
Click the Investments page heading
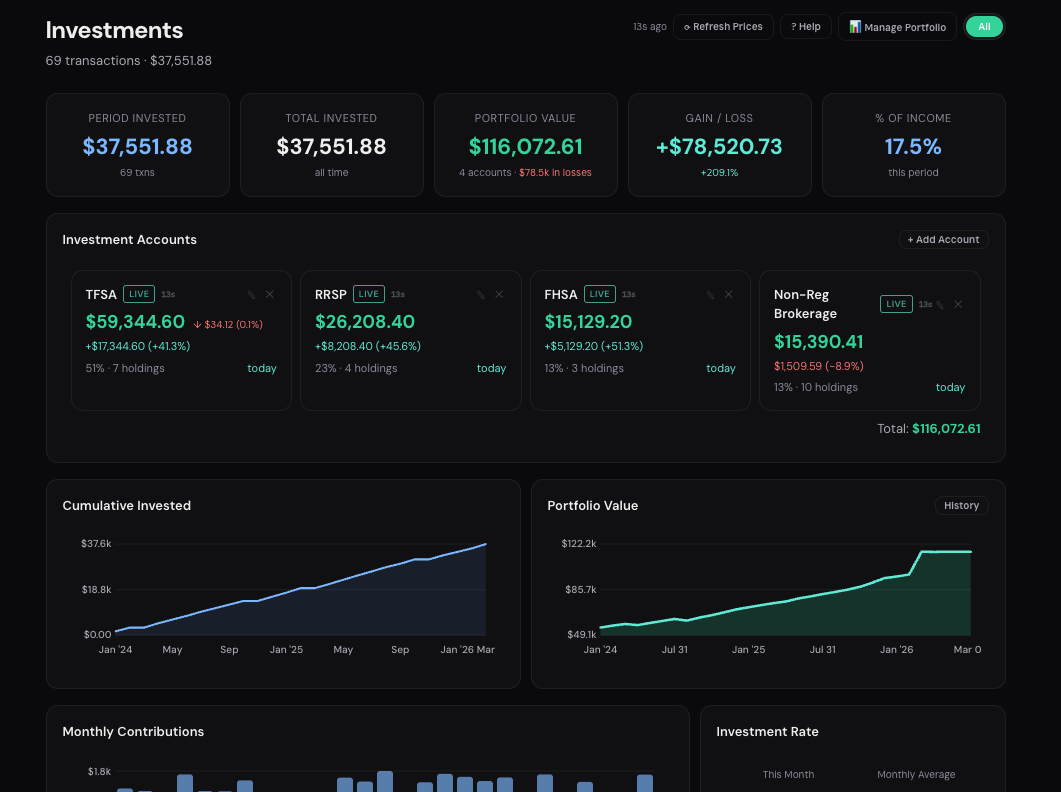click(114, 30)
